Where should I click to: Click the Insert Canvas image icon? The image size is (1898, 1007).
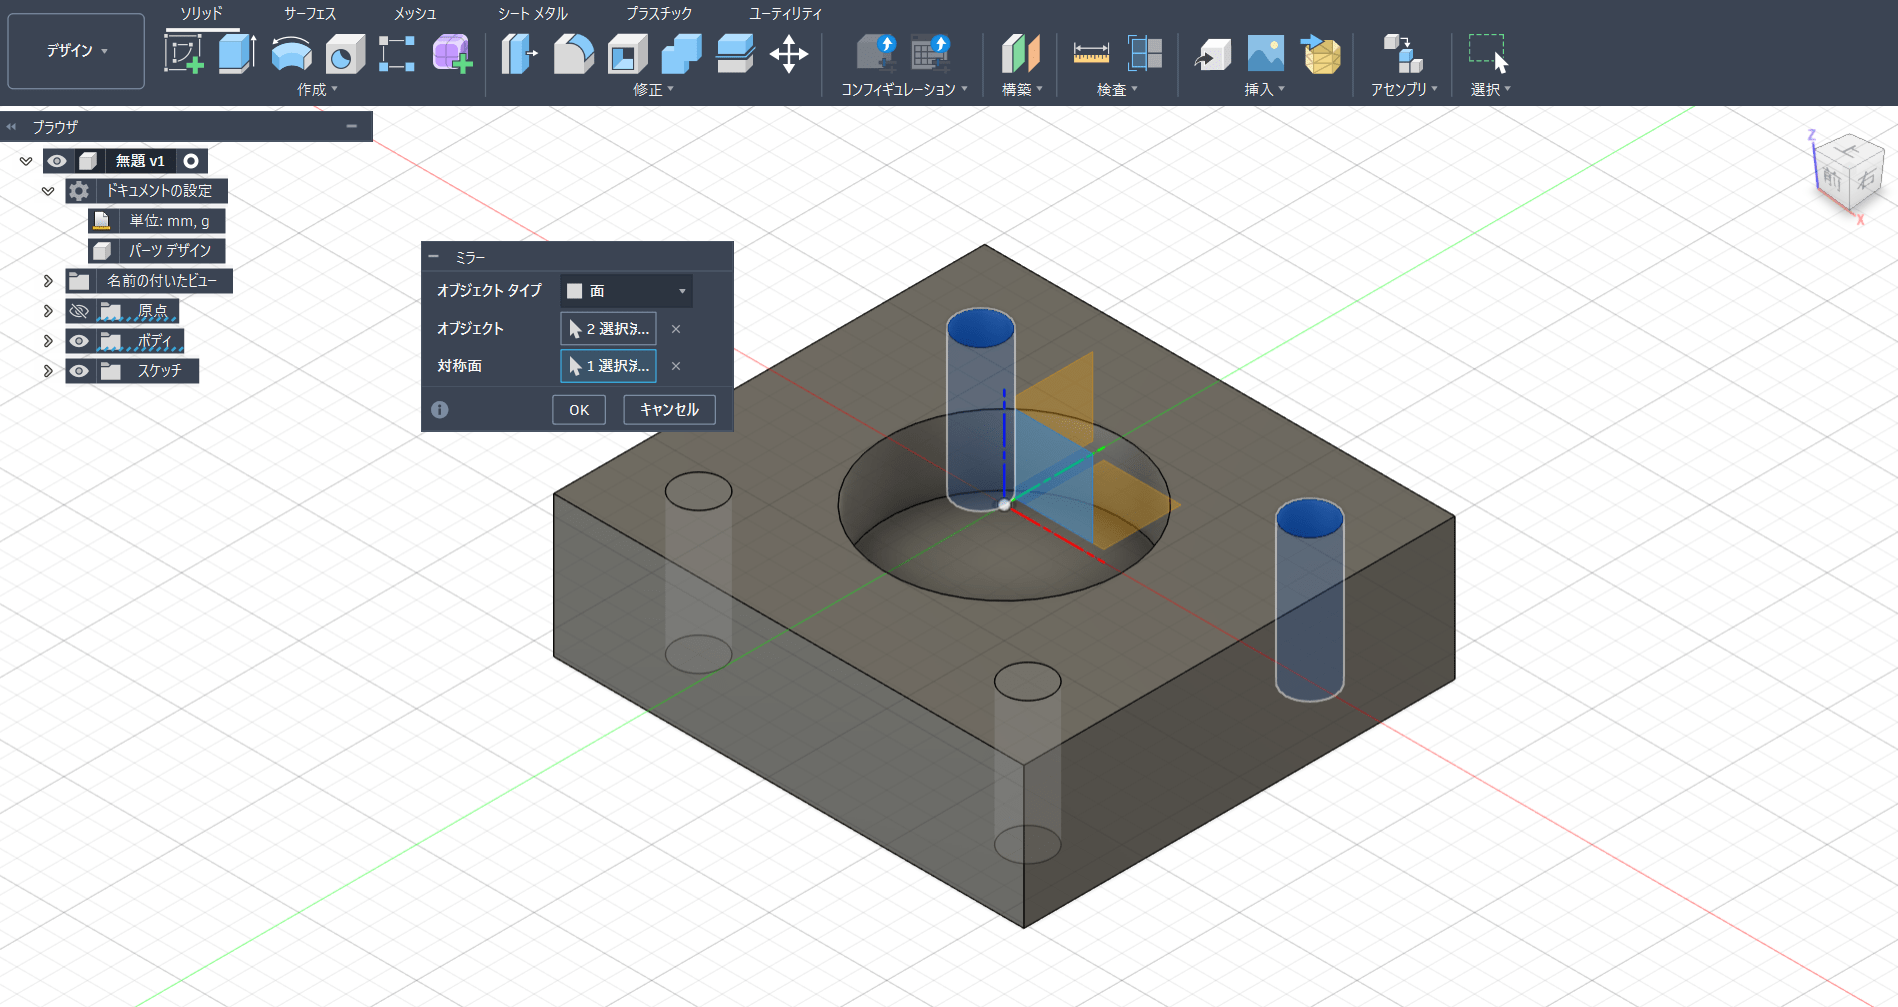point(1266,54)
